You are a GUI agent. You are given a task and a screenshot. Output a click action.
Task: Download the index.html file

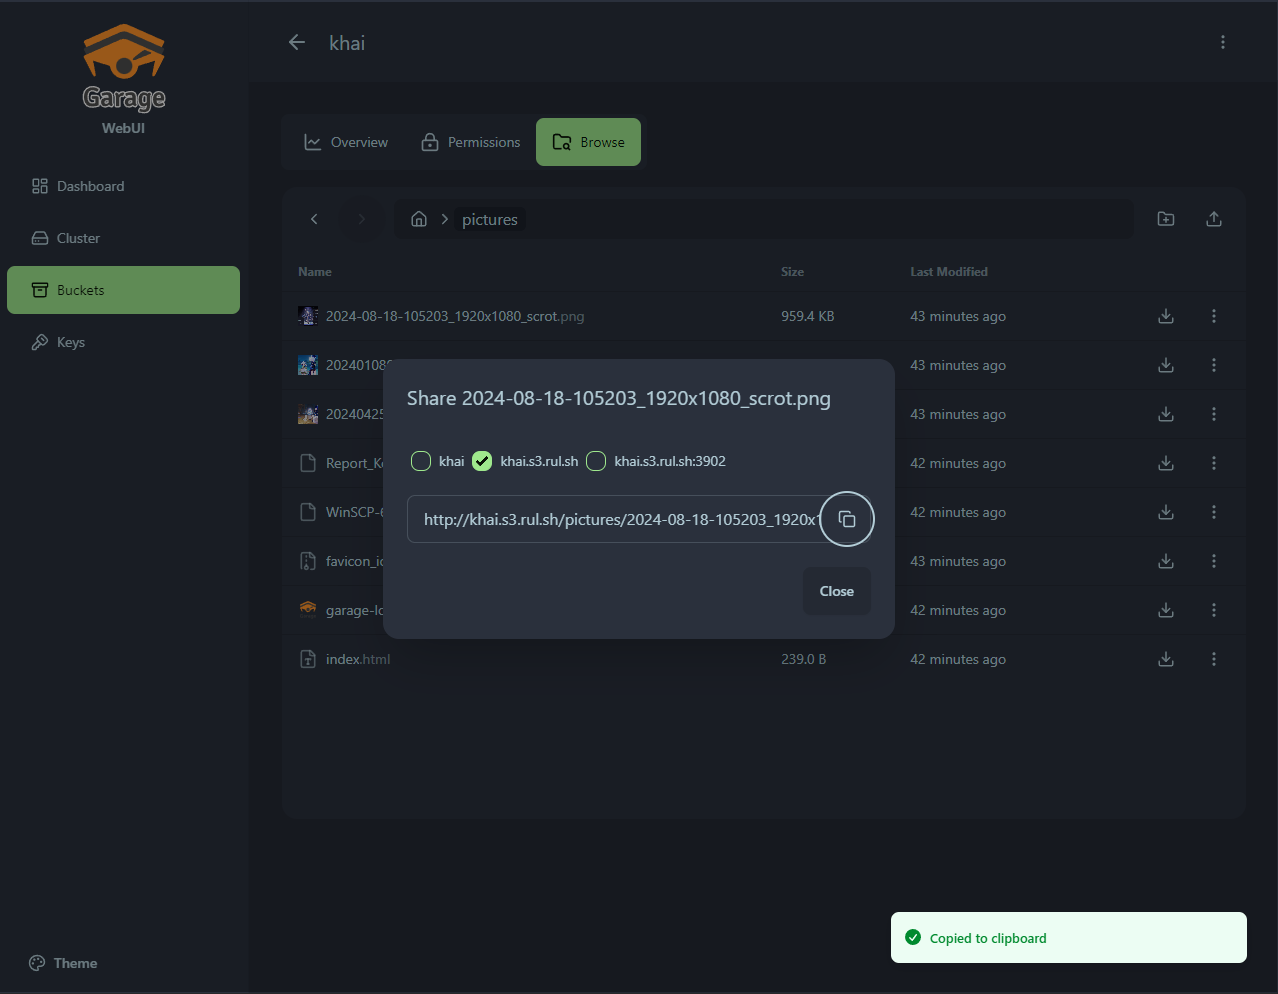(1165, 659)
